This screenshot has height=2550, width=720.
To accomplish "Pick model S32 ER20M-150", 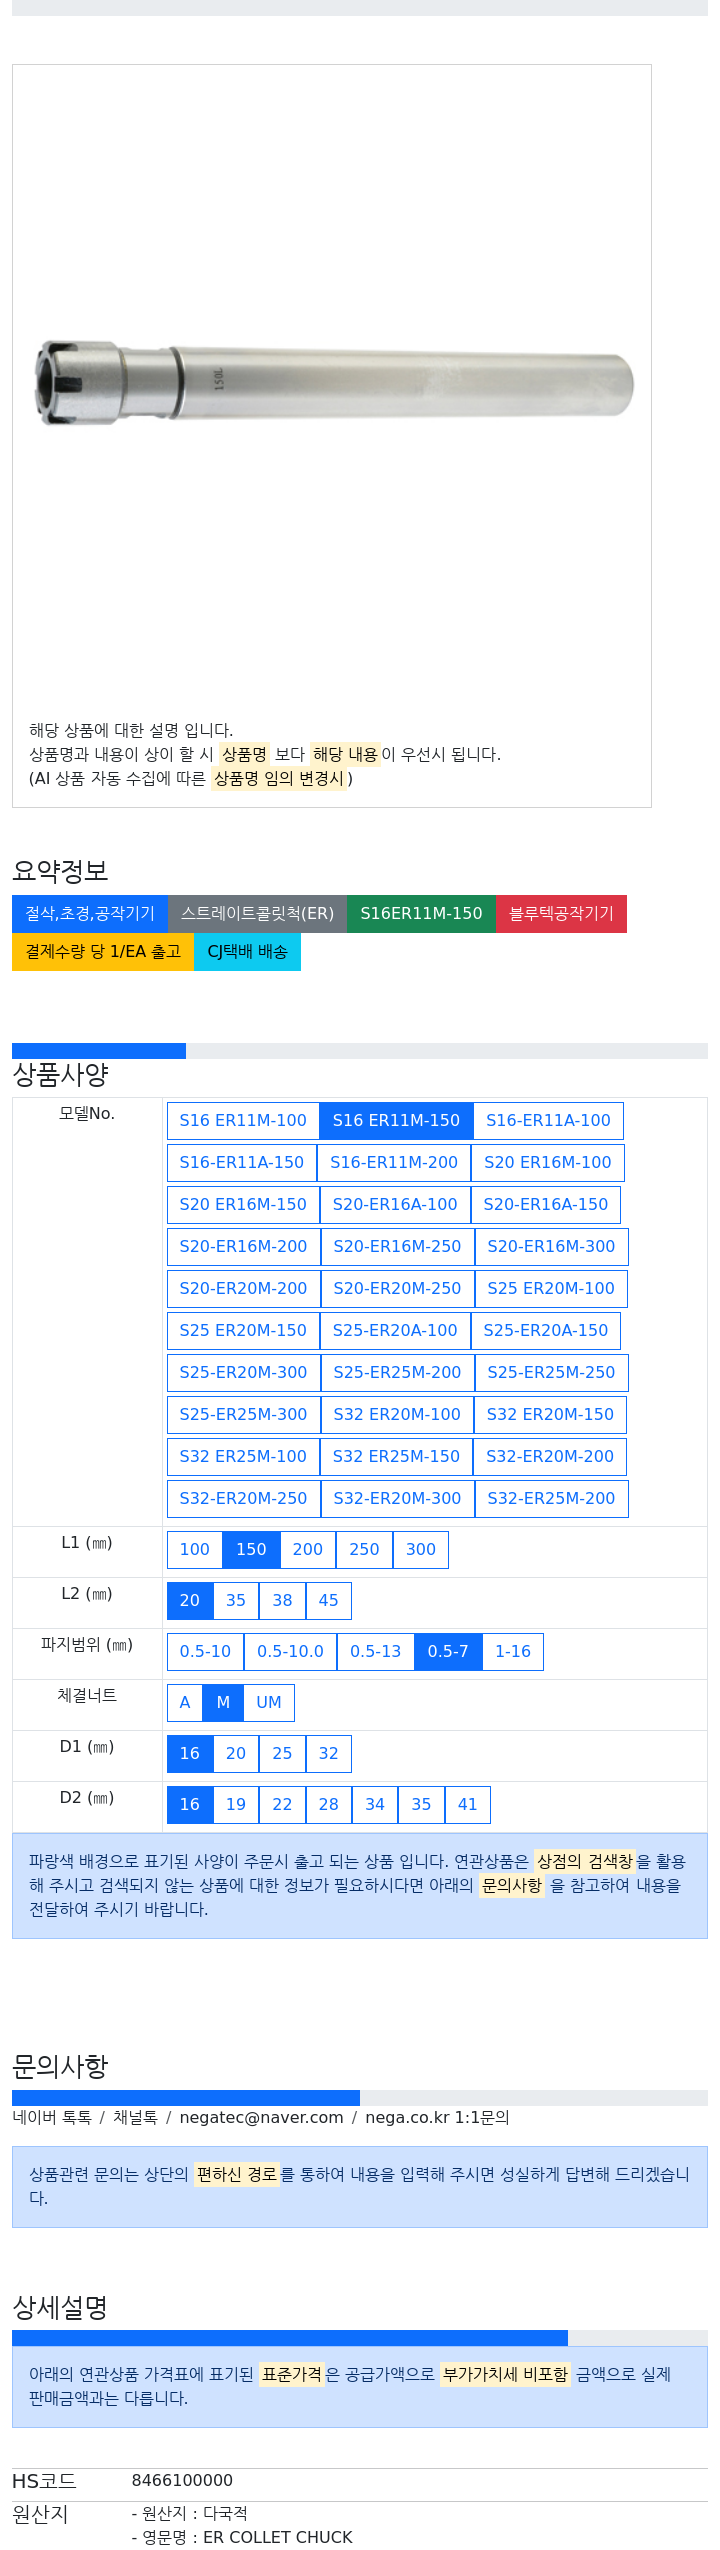I will click(550, 1415).
